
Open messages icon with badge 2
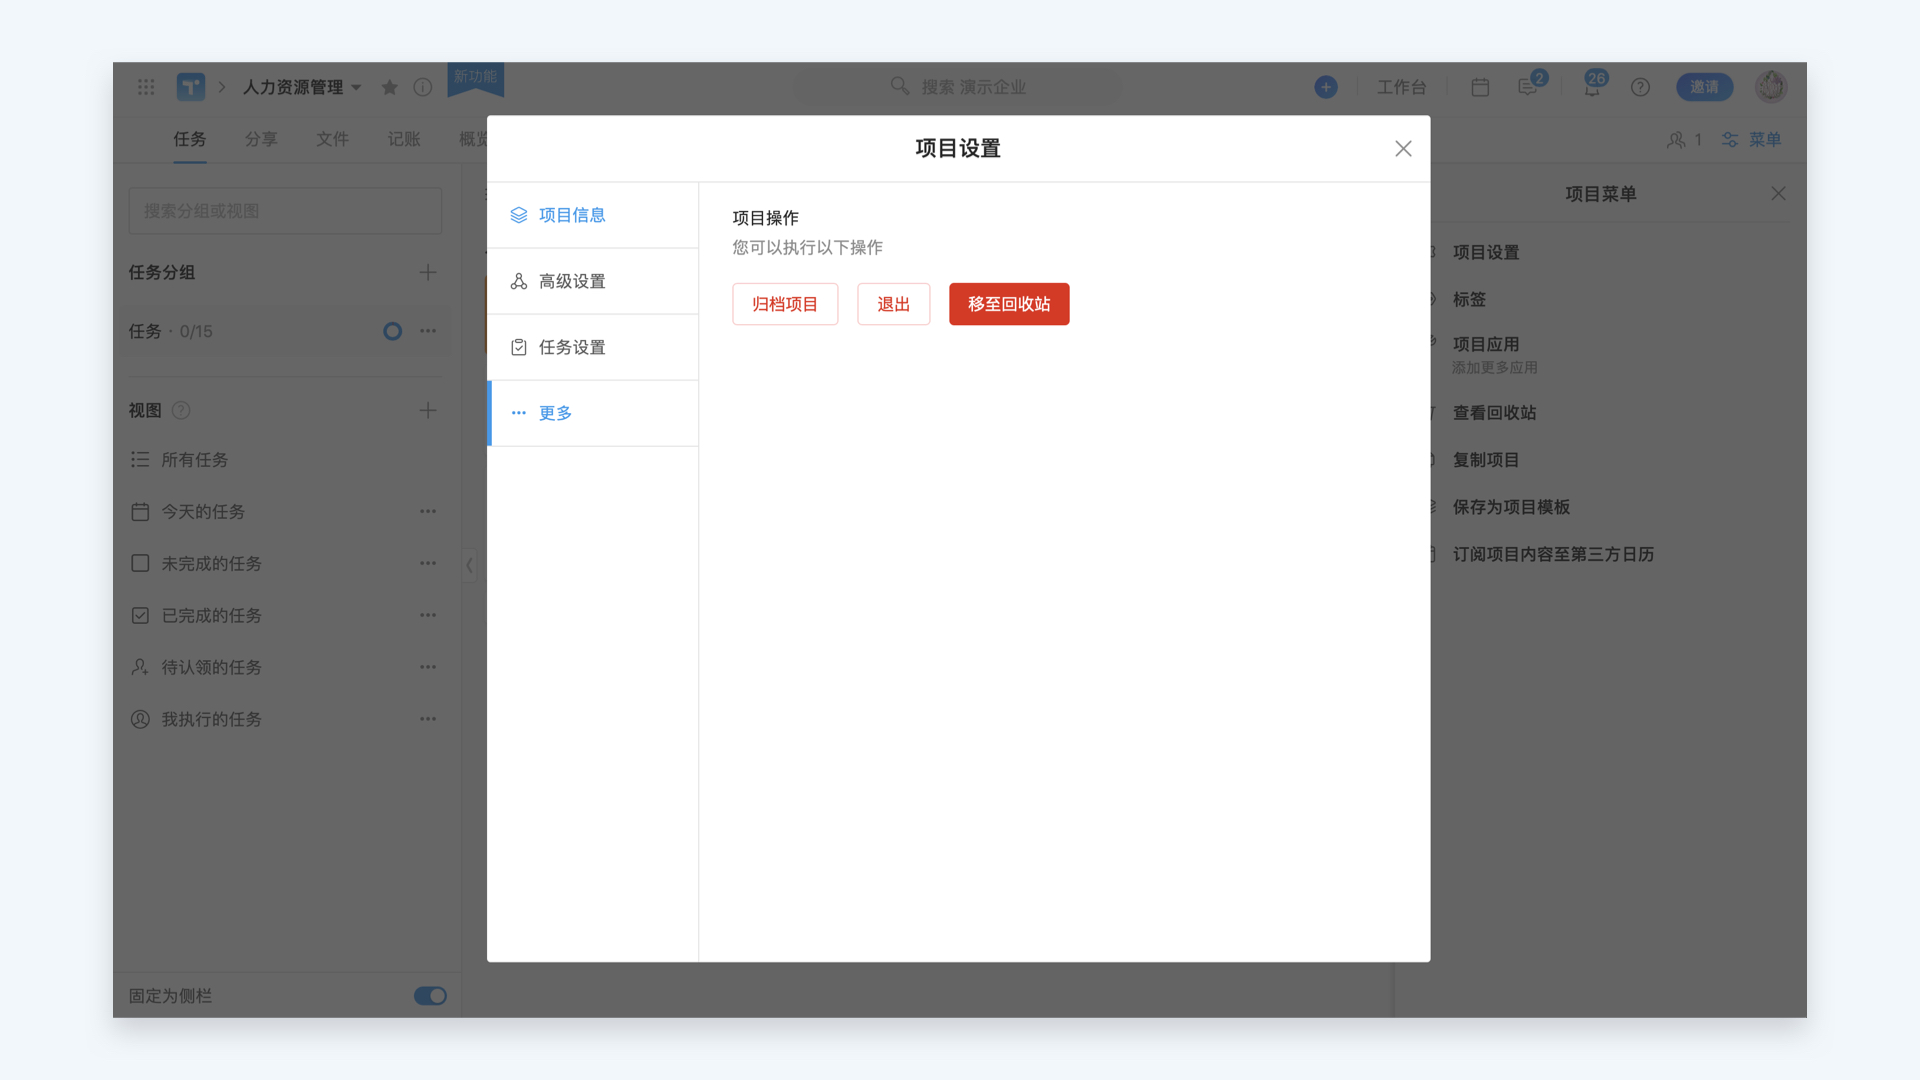(x=1530, y=85)
